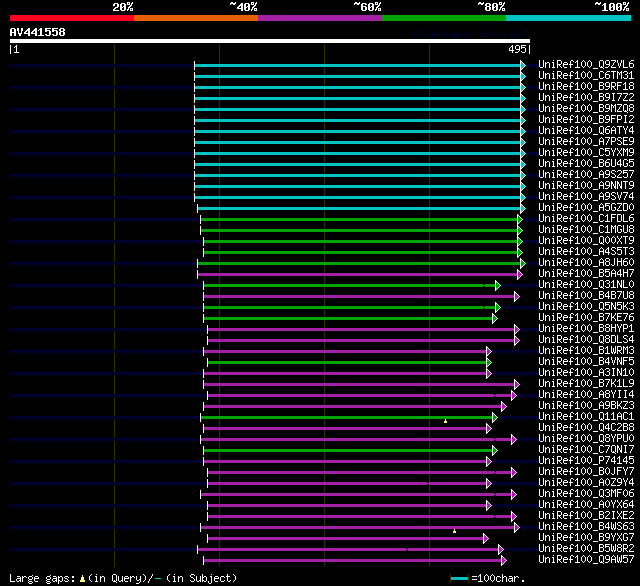The height and width of the screenshot is (586, 640).
Task: Select label UniRef100_Q3MF06
Action: (x=586, y=494)
